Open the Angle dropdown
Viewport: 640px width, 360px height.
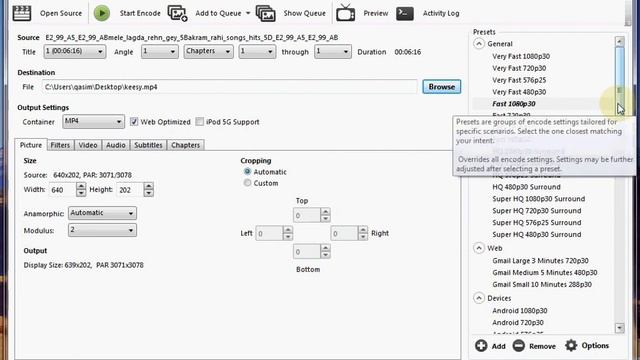(x=160, y=51)
